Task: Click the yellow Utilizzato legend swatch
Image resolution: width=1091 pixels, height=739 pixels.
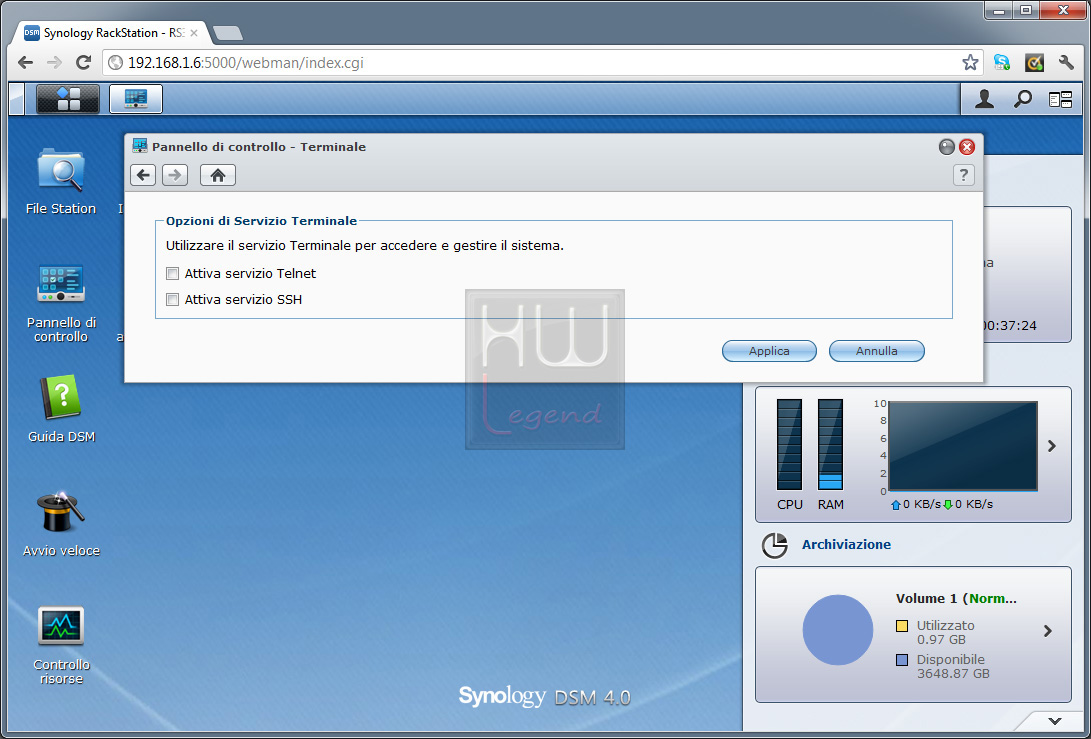Action: click(x=902, y=626)
